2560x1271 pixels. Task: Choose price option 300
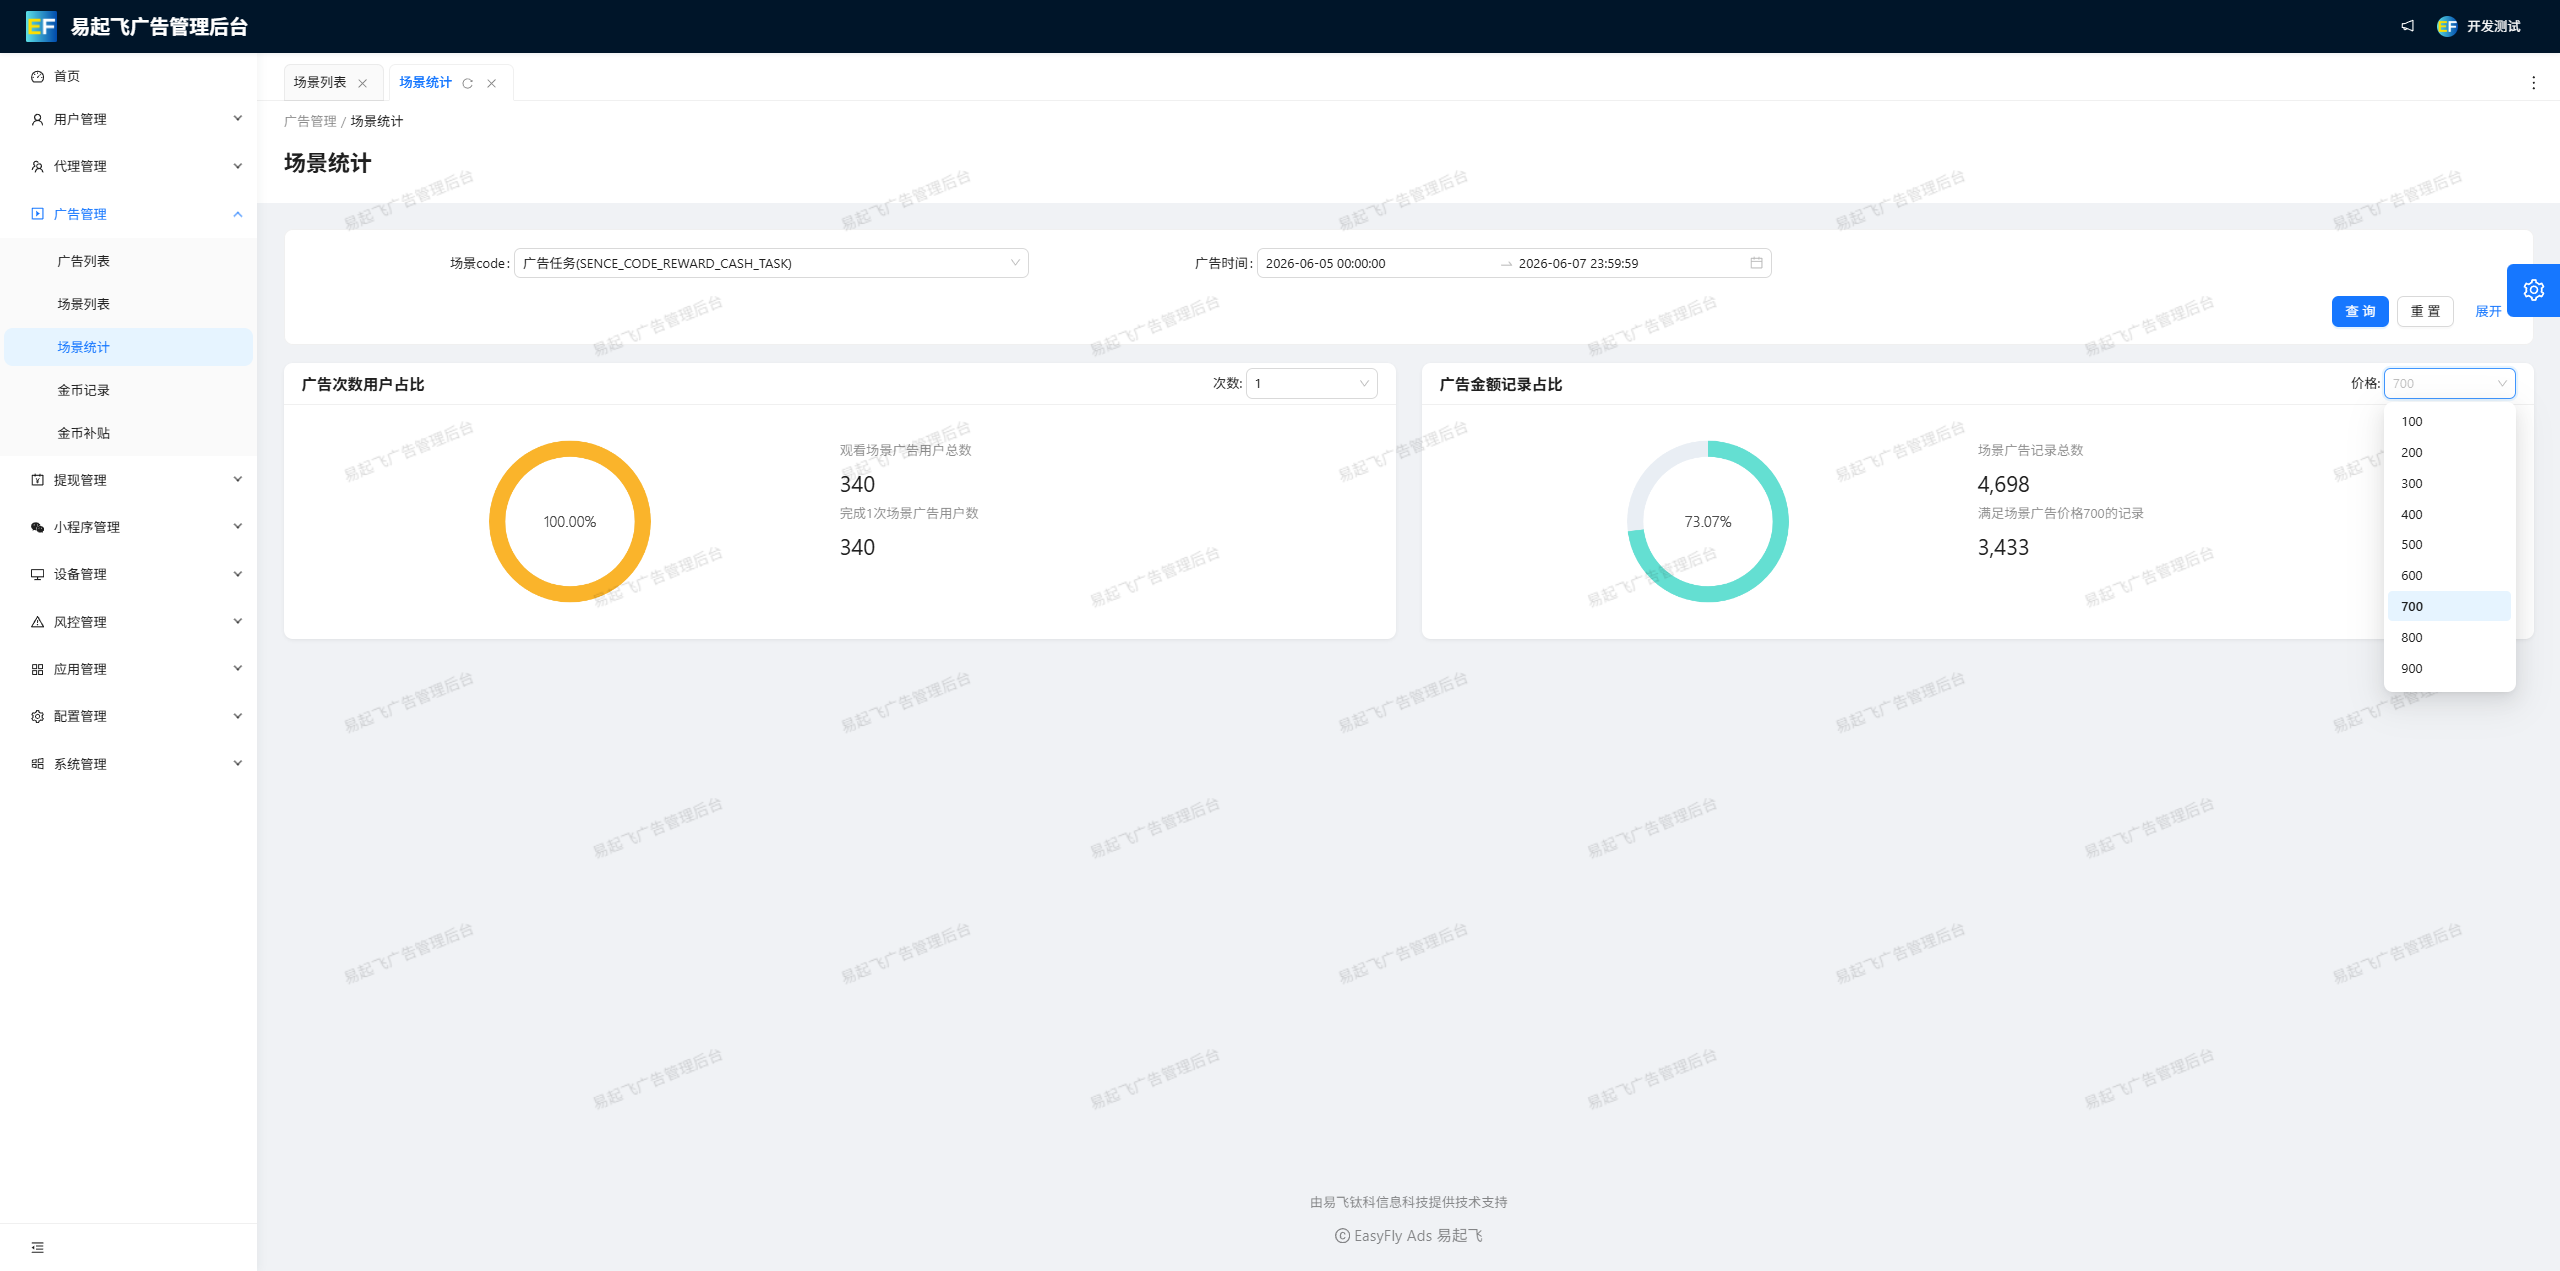tap(2449, 483)
